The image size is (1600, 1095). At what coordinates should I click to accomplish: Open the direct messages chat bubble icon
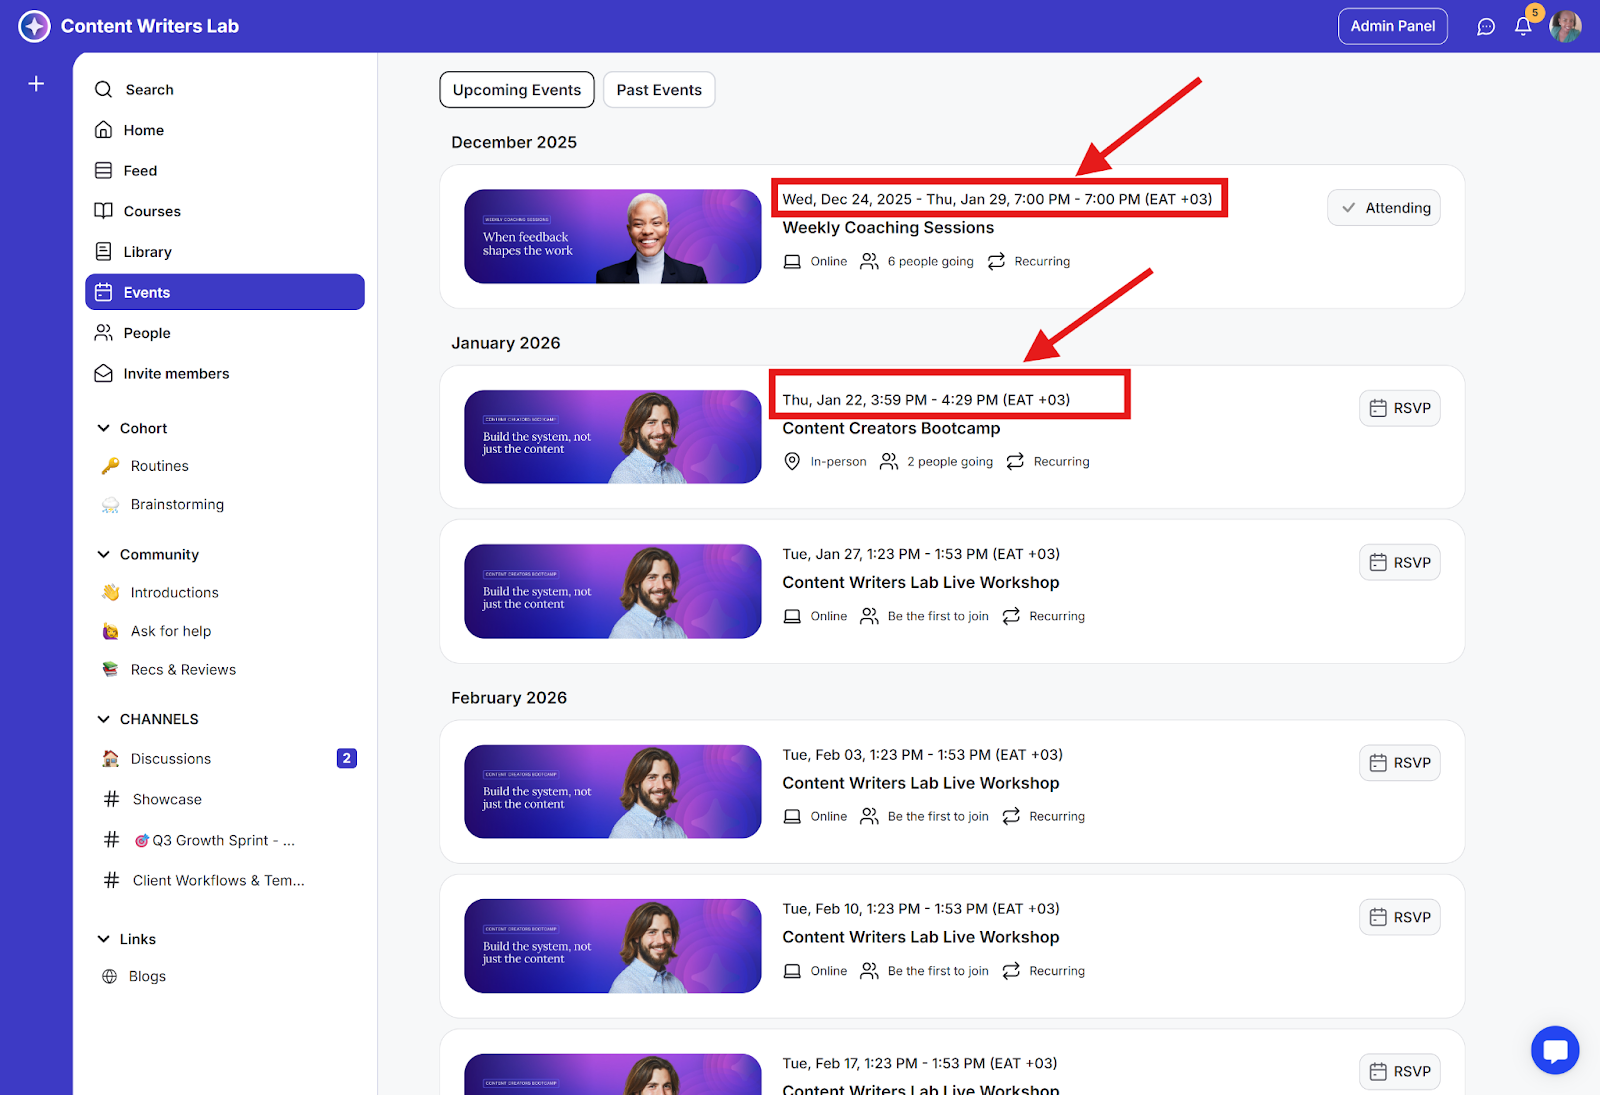pos(1486,27)
